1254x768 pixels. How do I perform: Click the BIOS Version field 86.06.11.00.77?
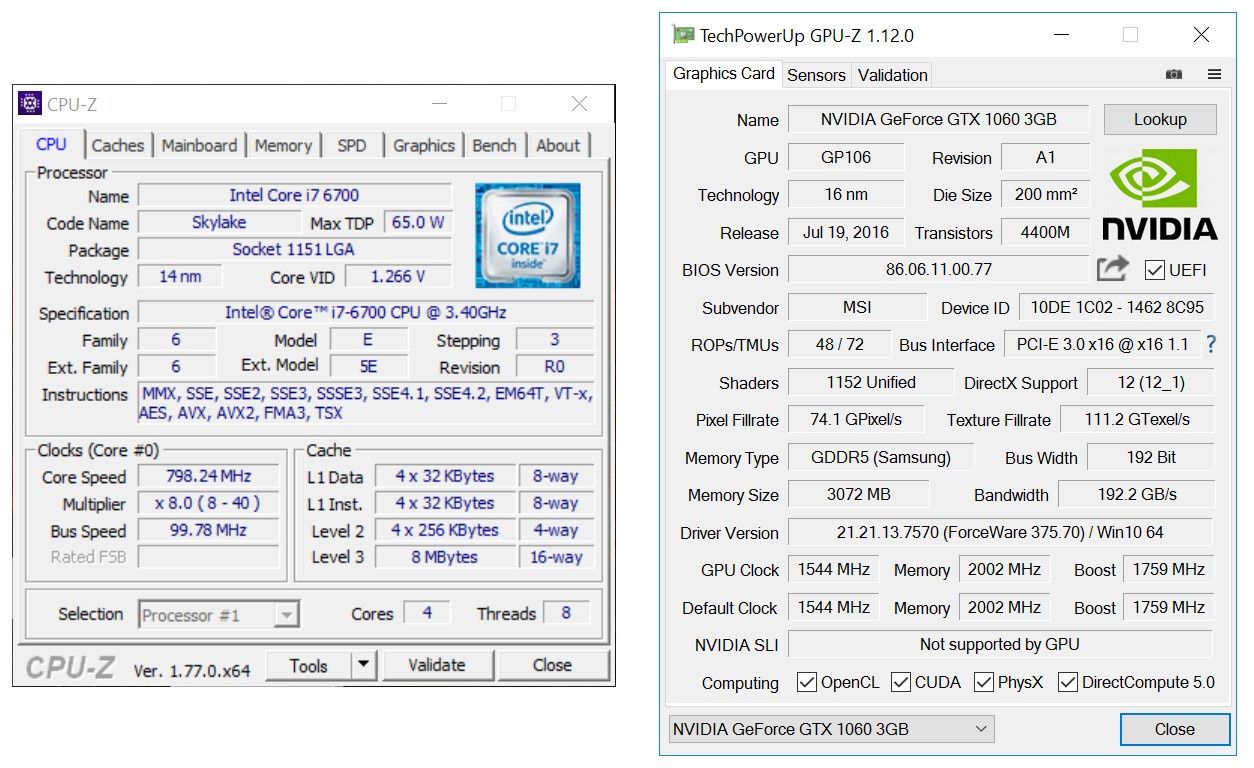tap(939, 269)
